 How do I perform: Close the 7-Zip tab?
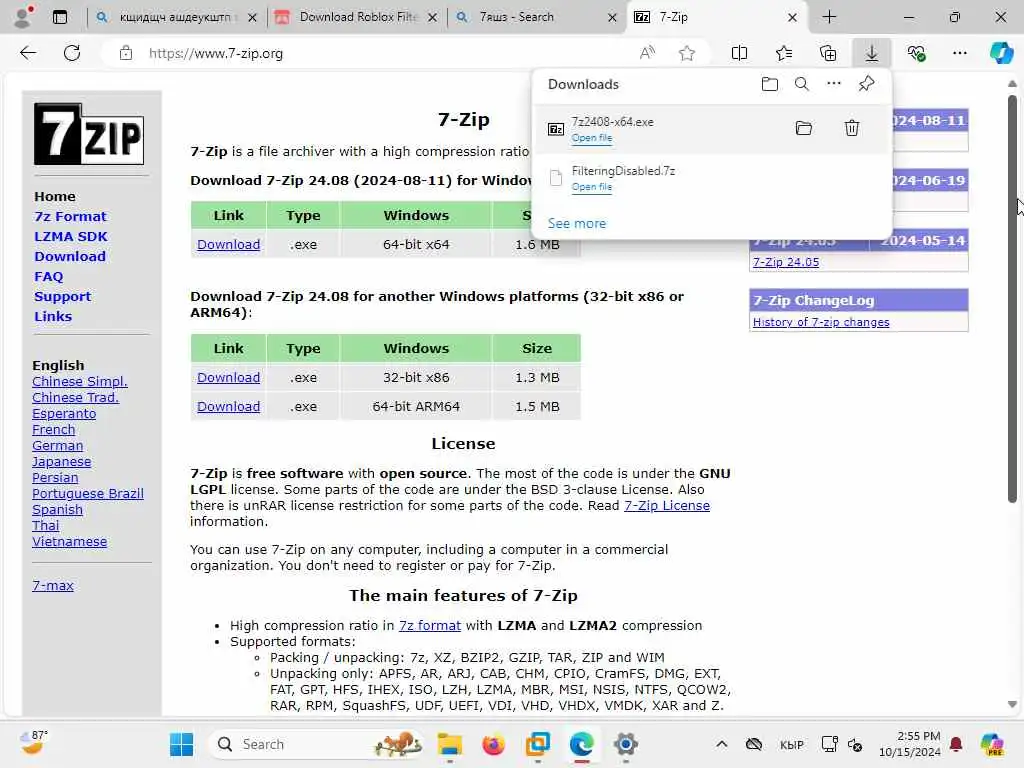point(792,18)
